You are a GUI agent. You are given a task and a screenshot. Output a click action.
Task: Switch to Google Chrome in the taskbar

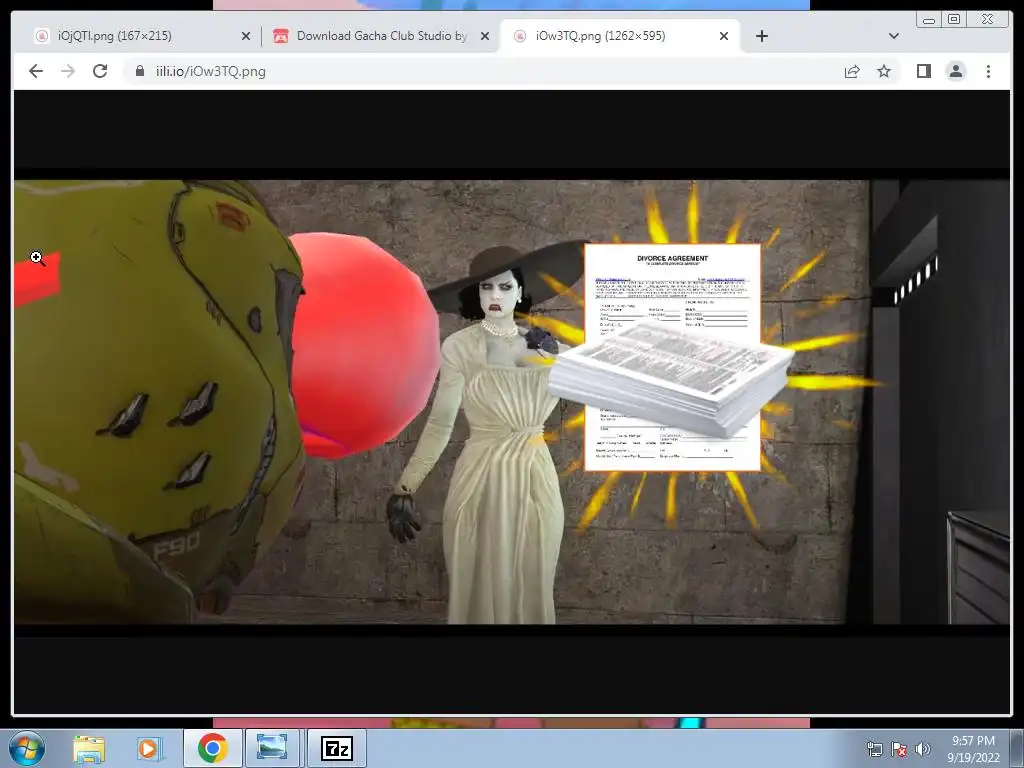pos(212,748)
